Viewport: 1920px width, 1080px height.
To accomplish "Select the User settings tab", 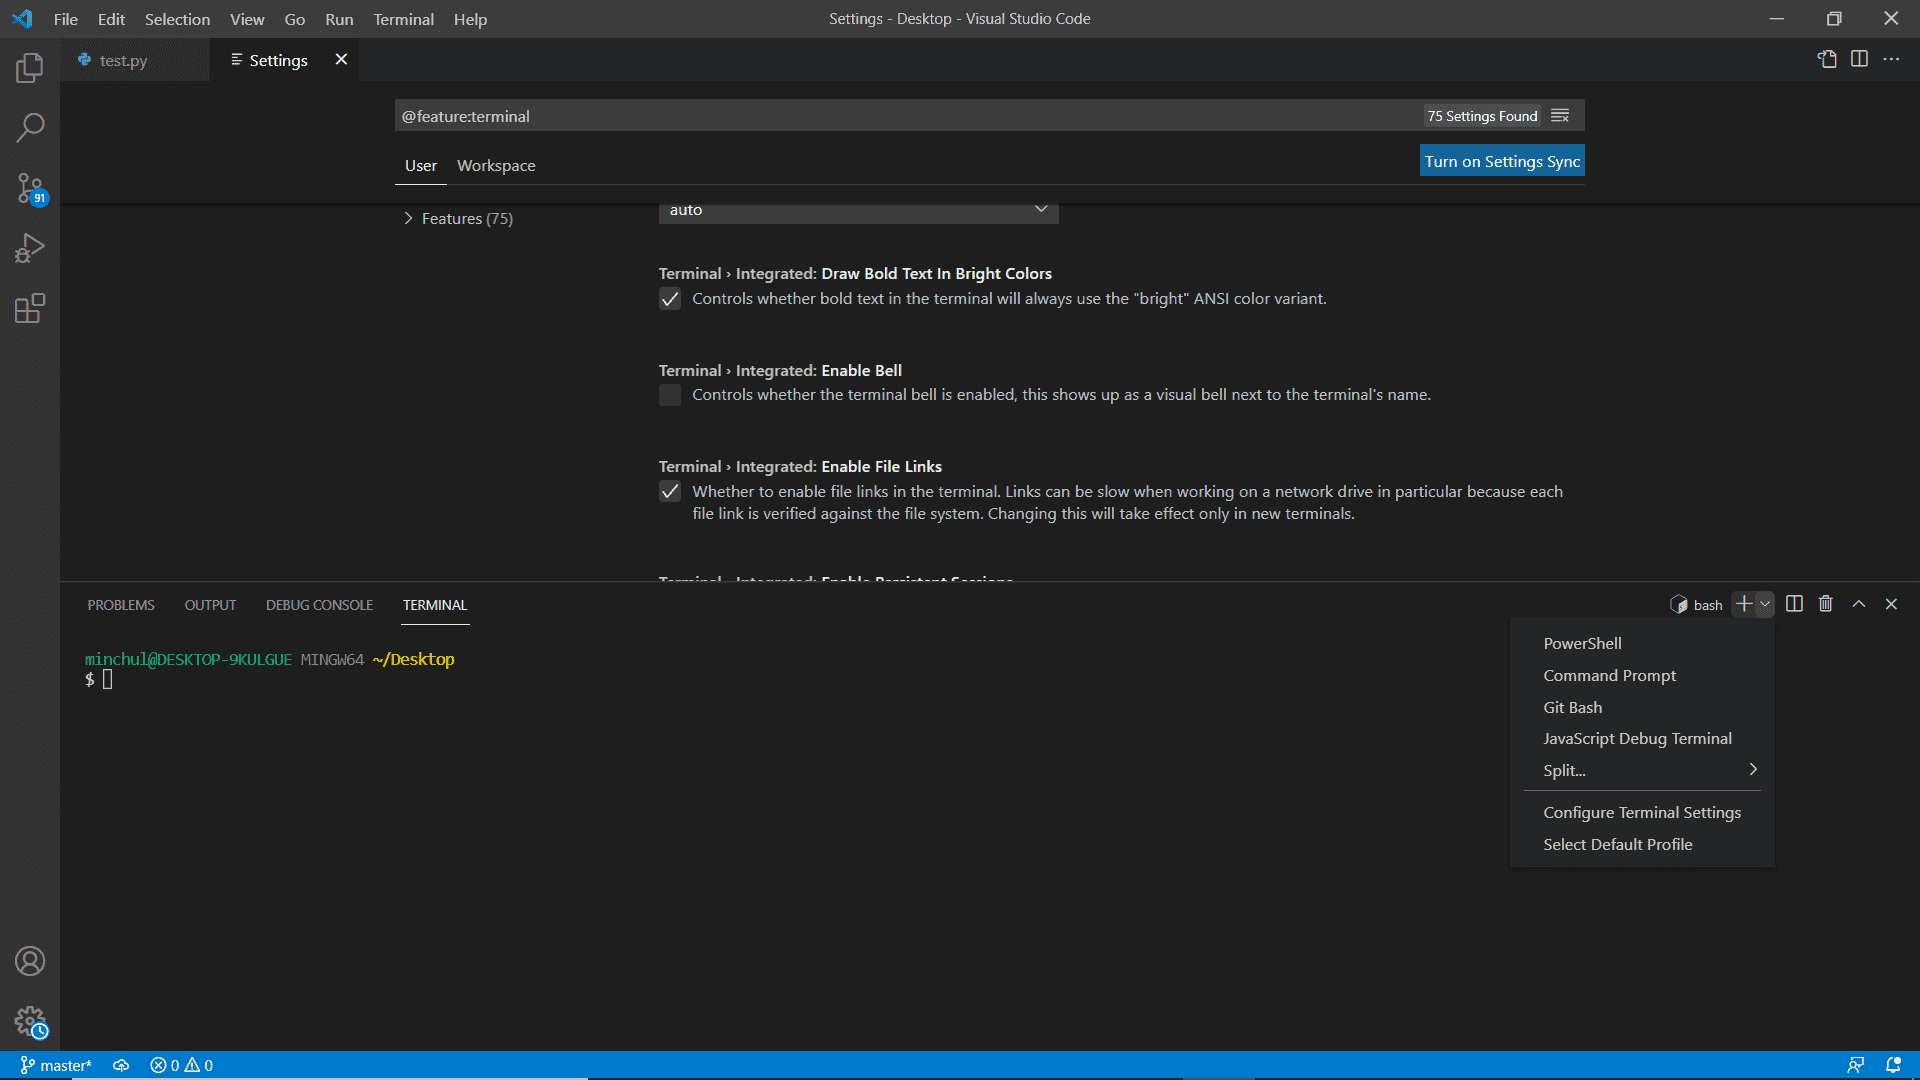I will coord(420,165).
